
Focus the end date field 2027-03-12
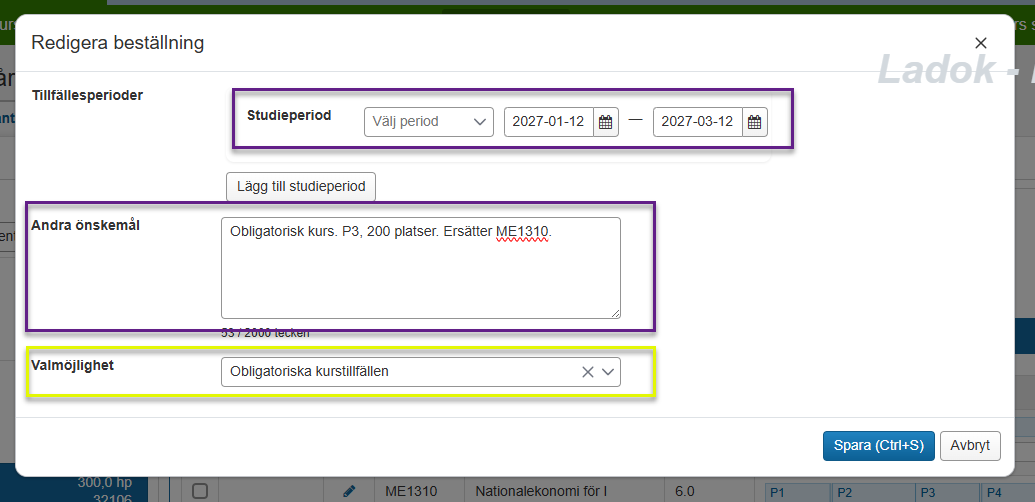coord(697,122)
